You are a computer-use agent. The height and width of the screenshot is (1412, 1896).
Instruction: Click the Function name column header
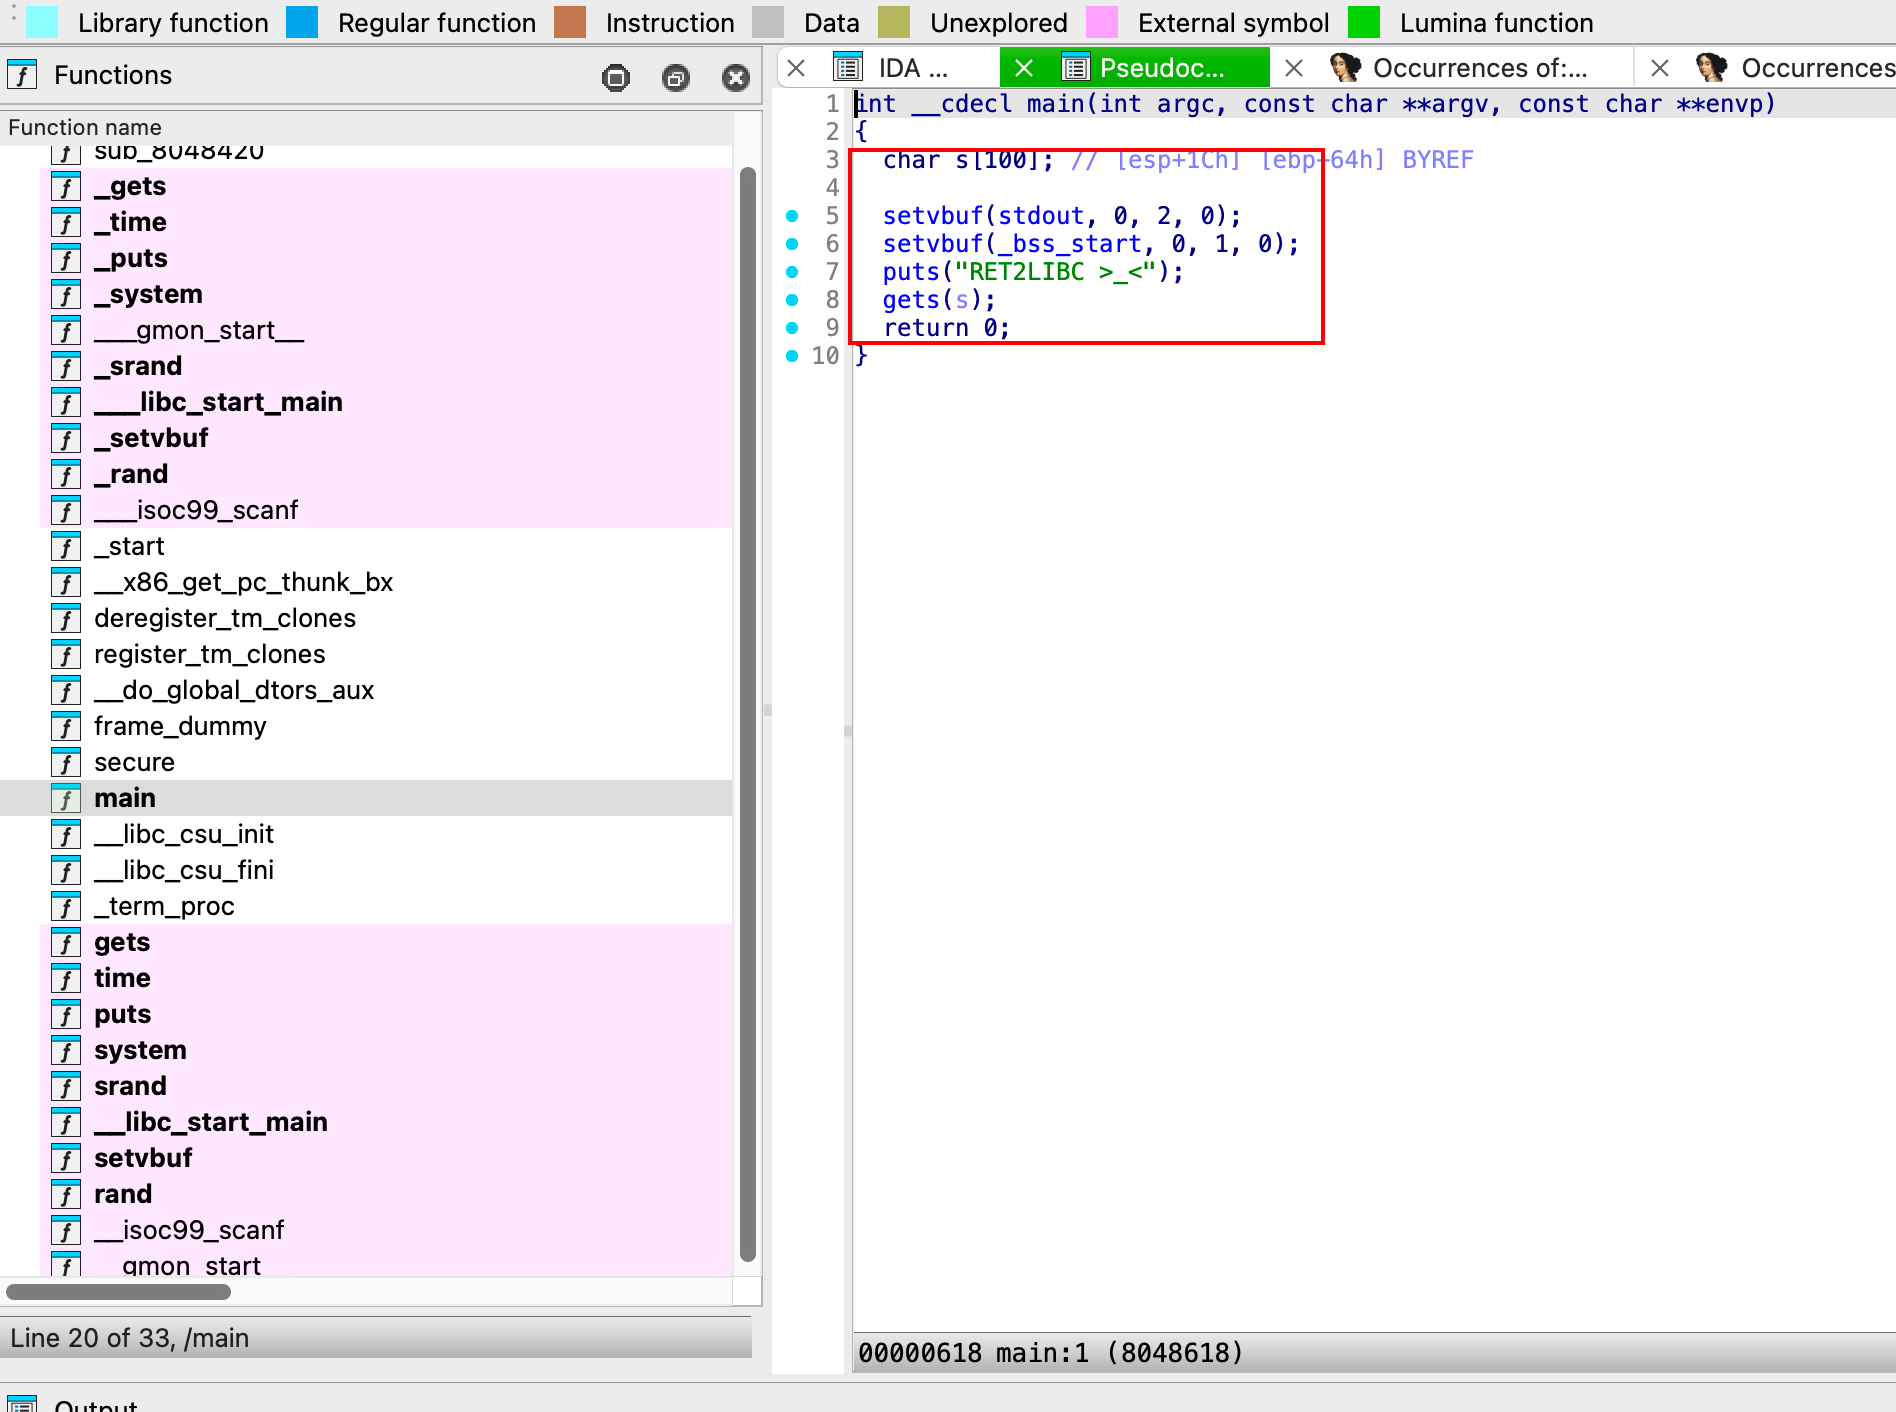click(x=85, y=127)
